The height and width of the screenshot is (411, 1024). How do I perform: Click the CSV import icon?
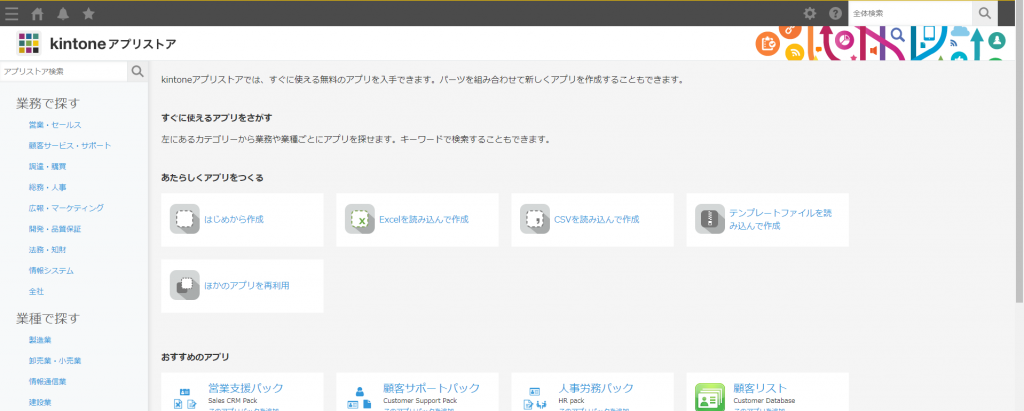coord(535,219)
